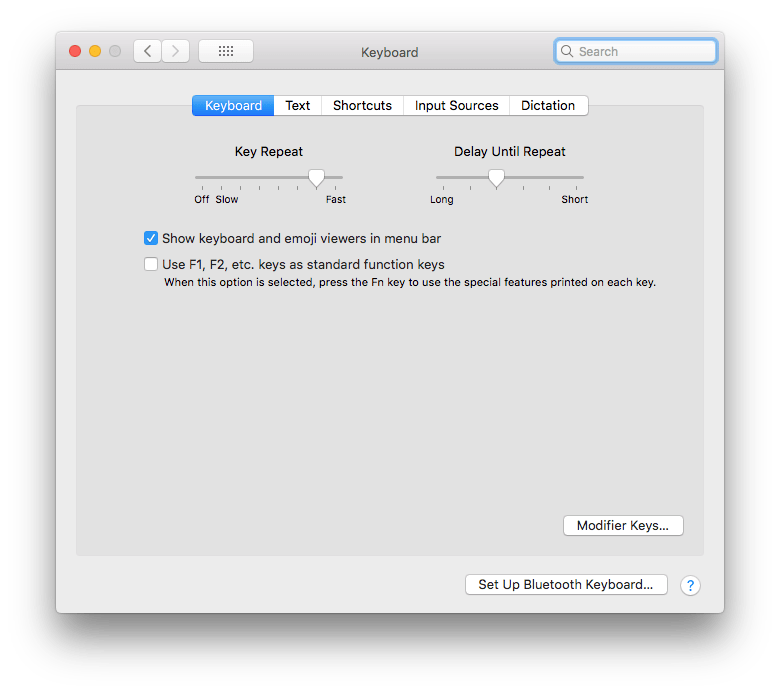Image resolution: width=780 pixels, height=693 pixels.
Task: Enable F1, F2 as standard function keys
Action: tap(151, 265)
